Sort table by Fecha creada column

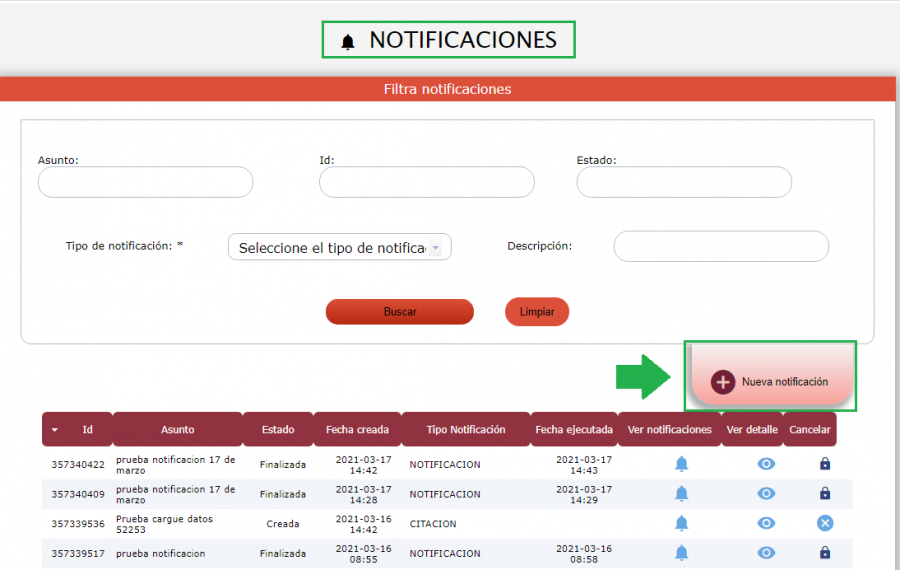(x=357, y=430)
